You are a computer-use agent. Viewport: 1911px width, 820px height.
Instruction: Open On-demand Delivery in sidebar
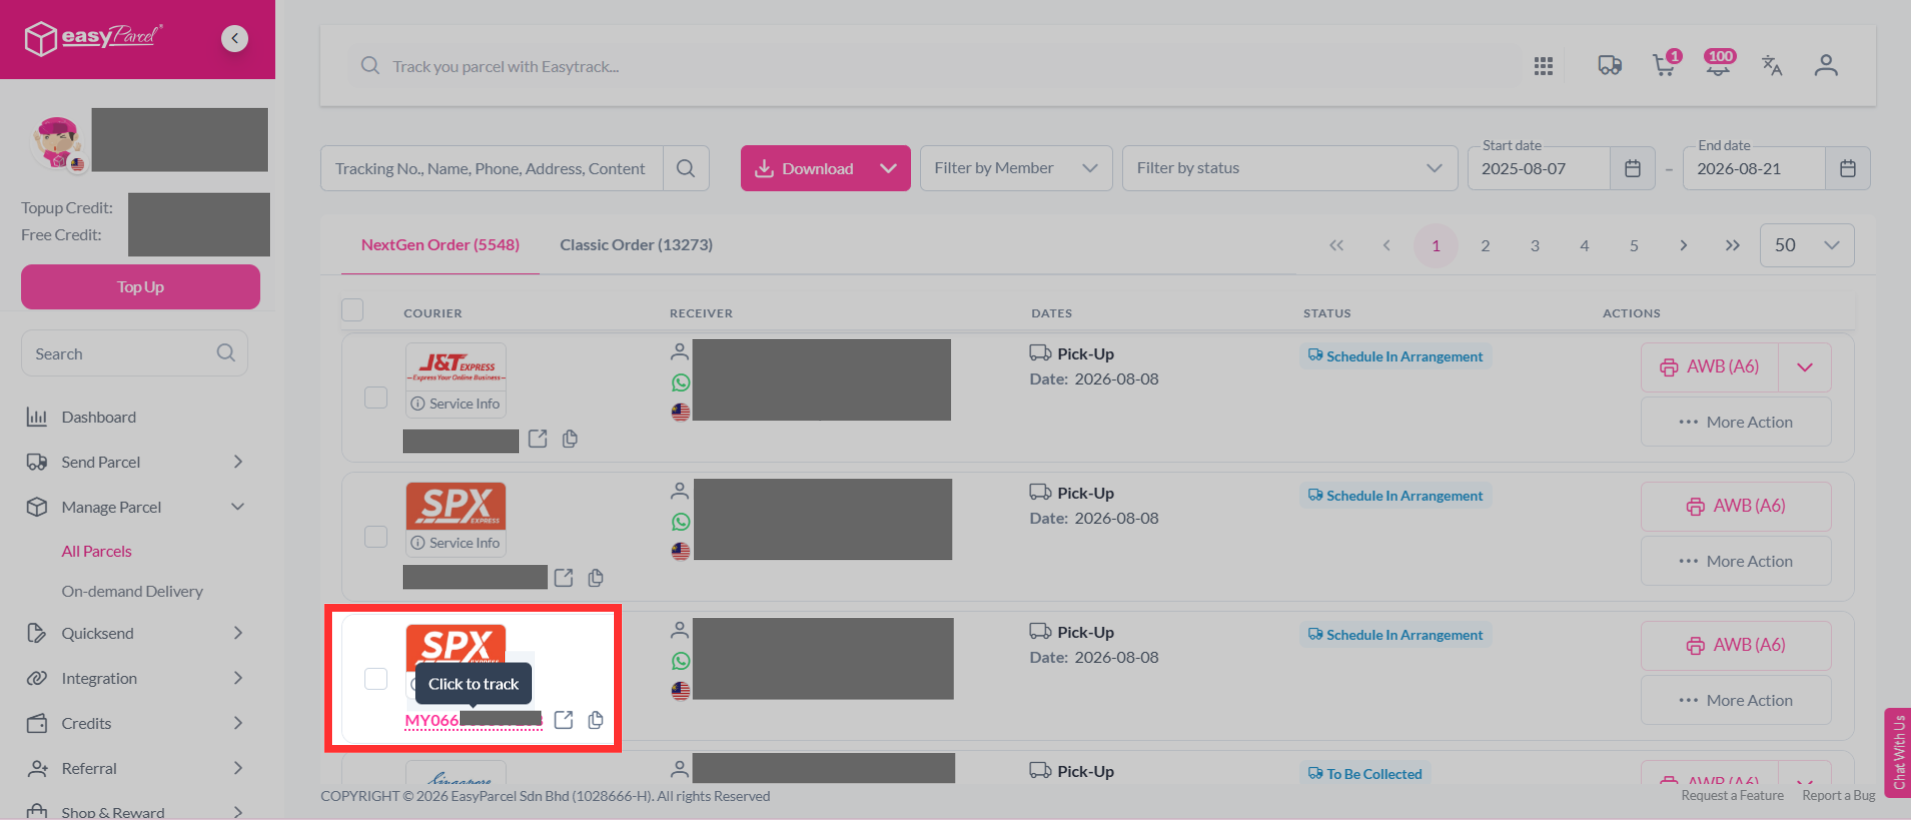[x=132, y=591]
